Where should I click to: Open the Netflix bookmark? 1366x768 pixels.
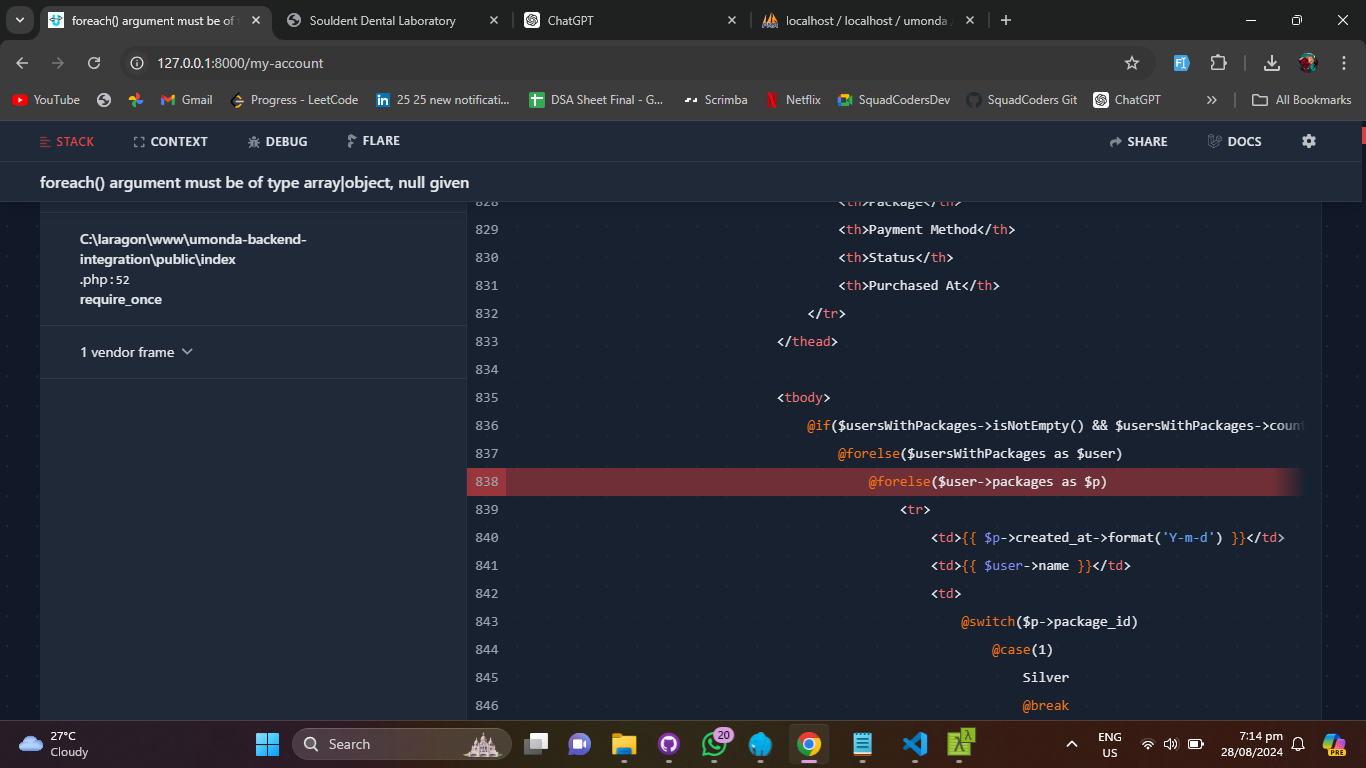793,100
